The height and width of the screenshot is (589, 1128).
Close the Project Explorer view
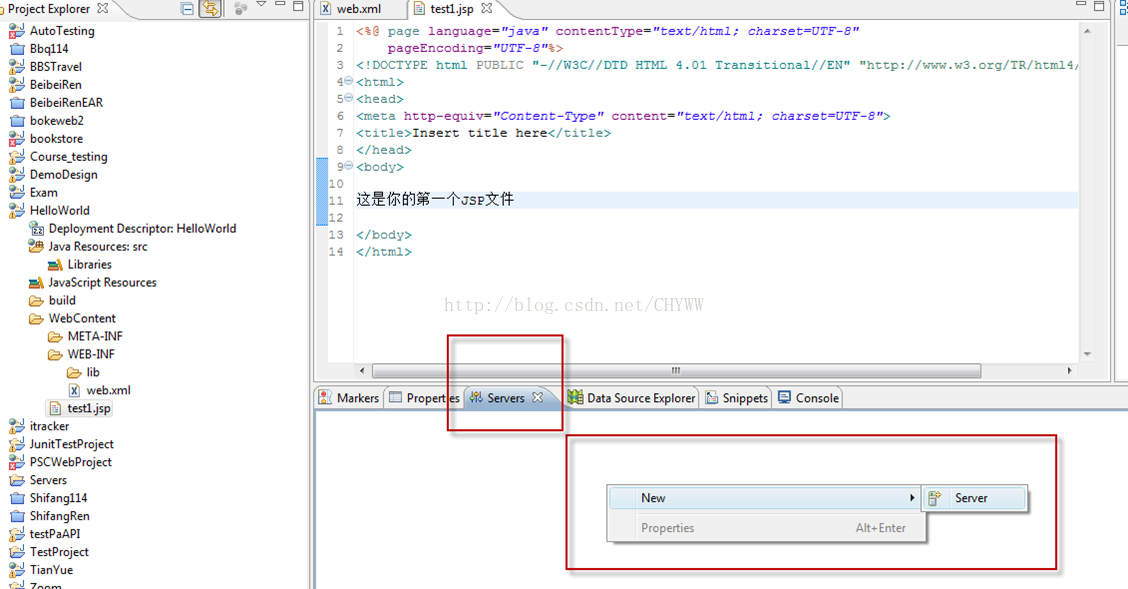pyautogui.click(x=103, y=9)
